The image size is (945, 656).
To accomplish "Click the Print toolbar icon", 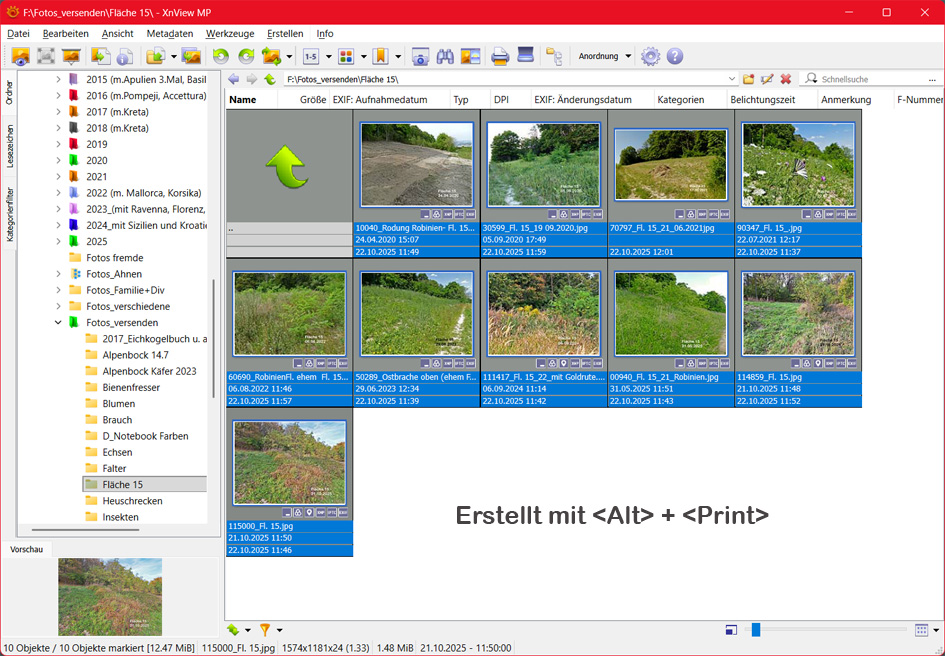I will 500,56.
